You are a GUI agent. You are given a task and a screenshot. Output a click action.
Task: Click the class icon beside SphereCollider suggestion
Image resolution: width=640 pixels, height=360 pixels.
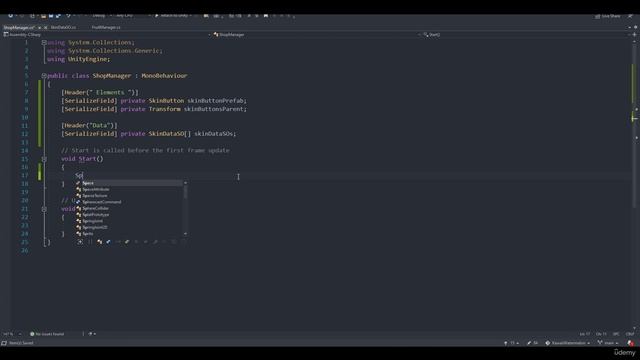(x=78, y=208)
